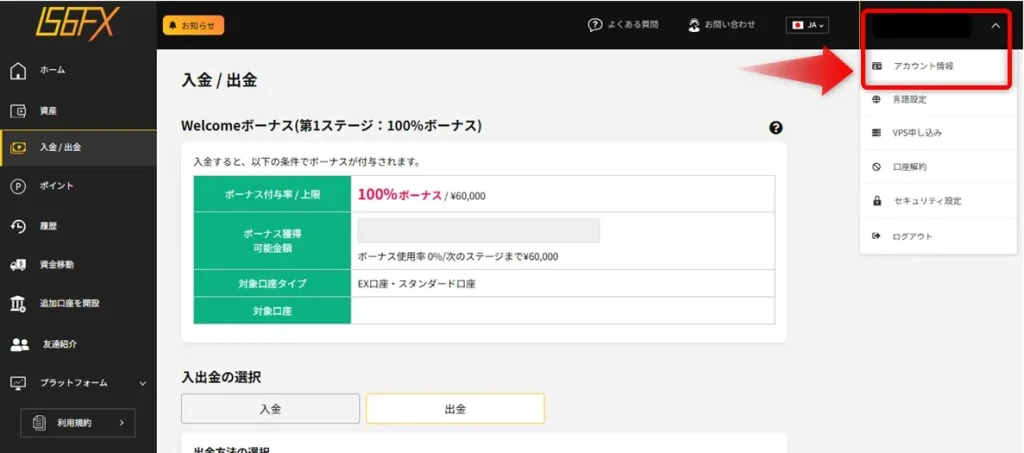The image size is (1024, 453).
Task: Click the 入出金の選択 heading
Action: [221, 377]
